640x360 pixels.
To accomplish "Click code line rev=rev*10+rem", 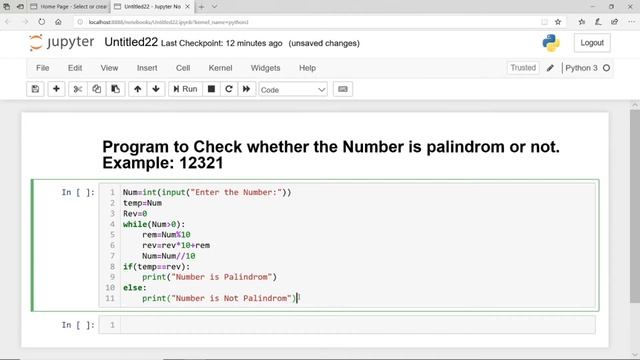I will [176, 245].
